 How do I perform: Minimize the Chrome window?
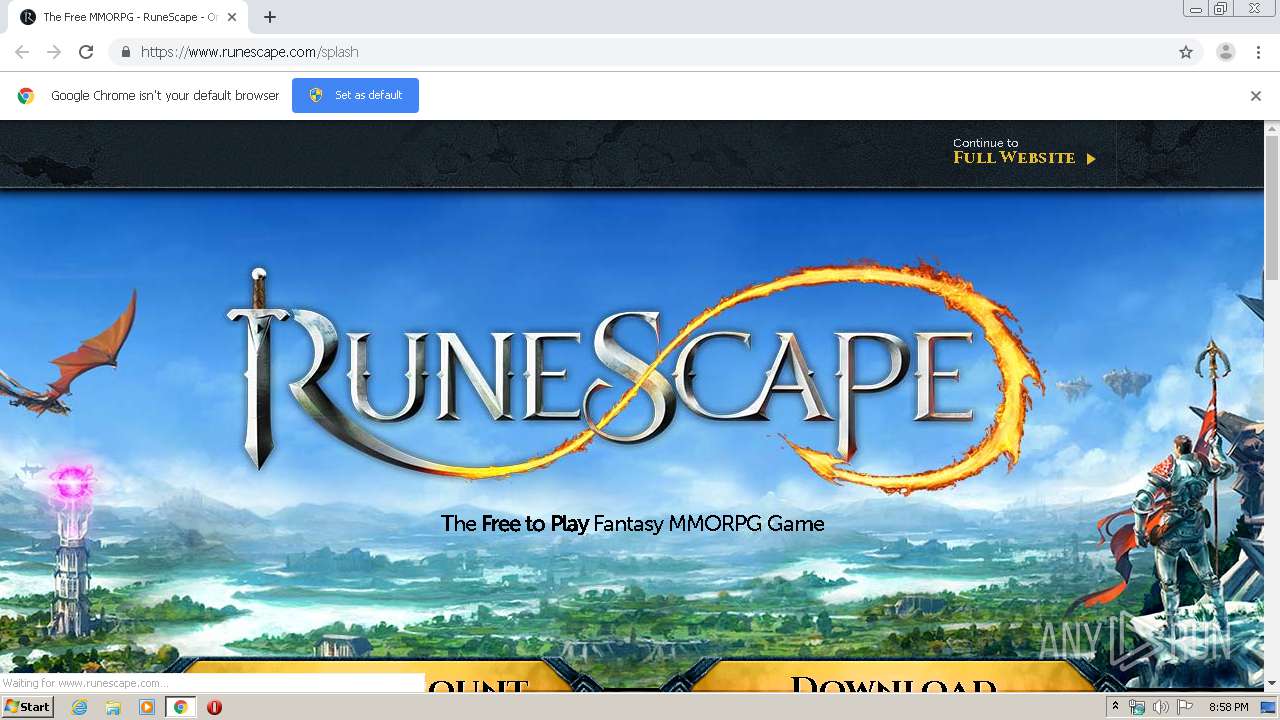[1195, 9]
